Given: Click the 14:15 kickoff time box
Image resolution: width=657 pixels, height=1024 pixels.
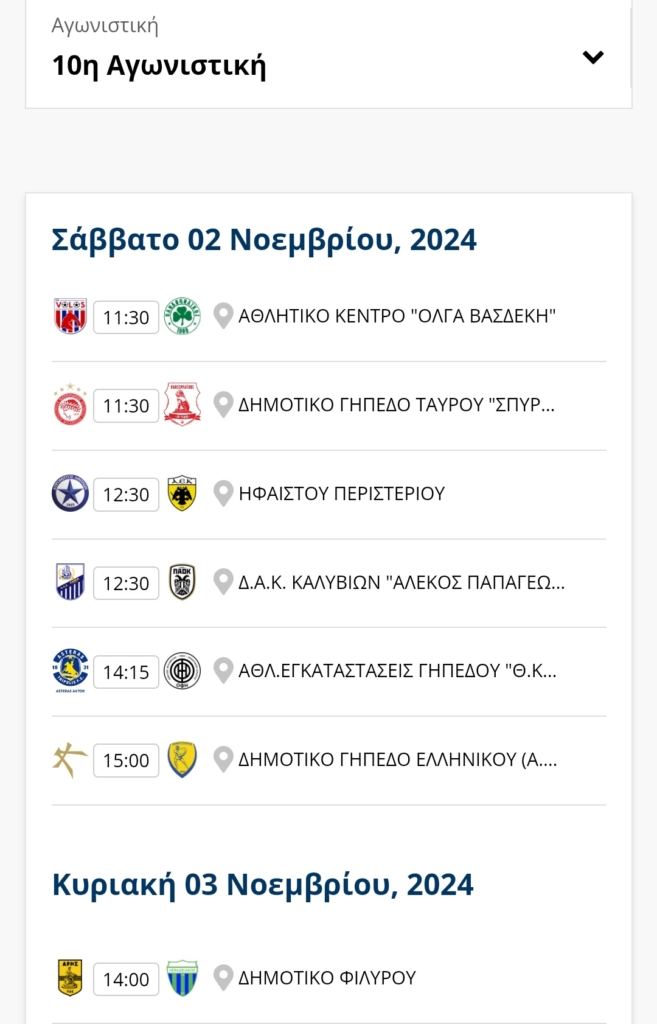Looking at the screenshot, I should [126, 672].
